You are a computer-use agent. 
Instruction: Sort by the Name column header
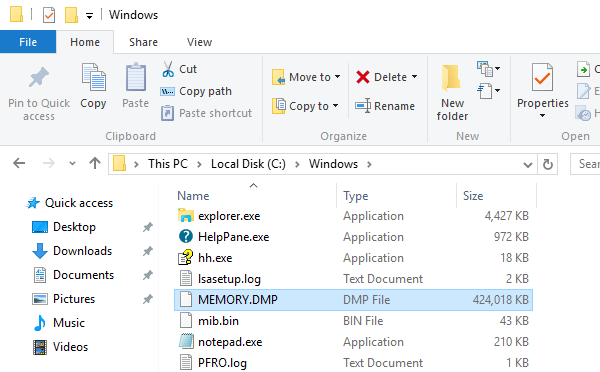[x=193, y=196]
